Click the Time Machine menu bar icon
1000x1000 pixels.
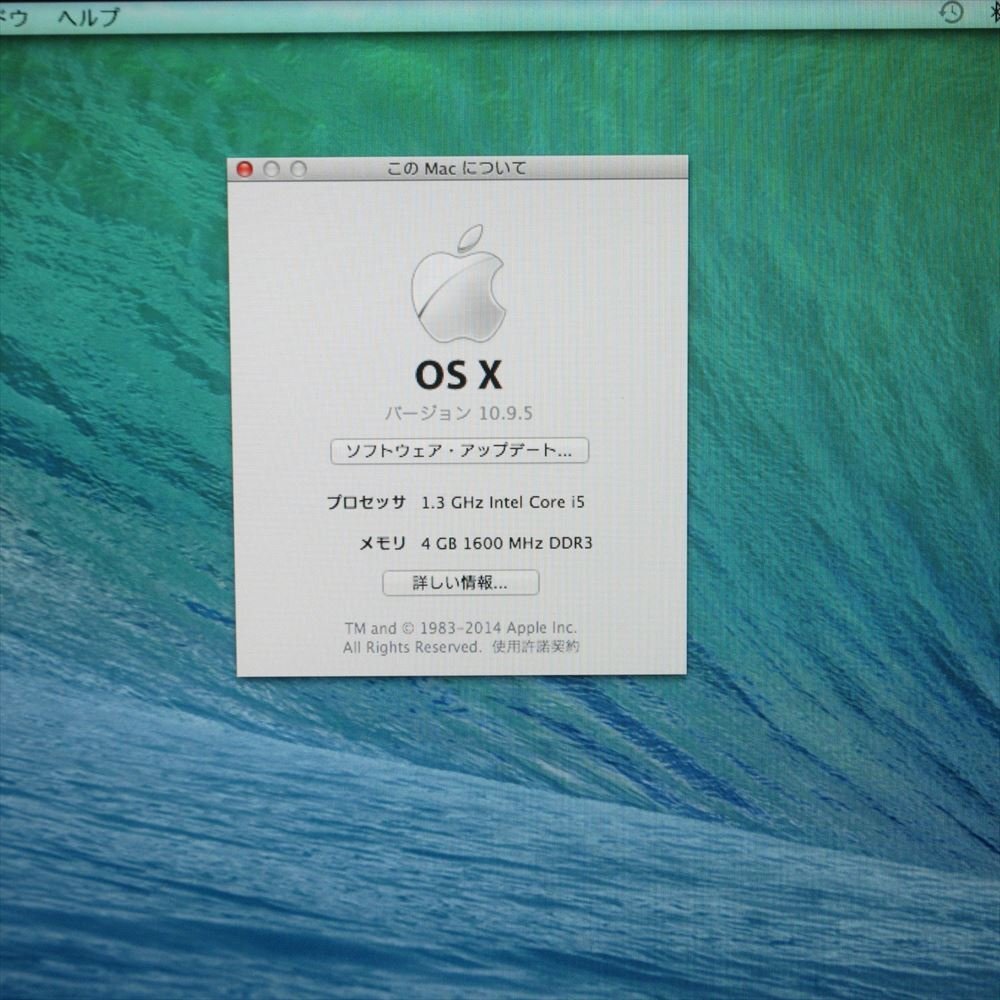tap(951, 12)
